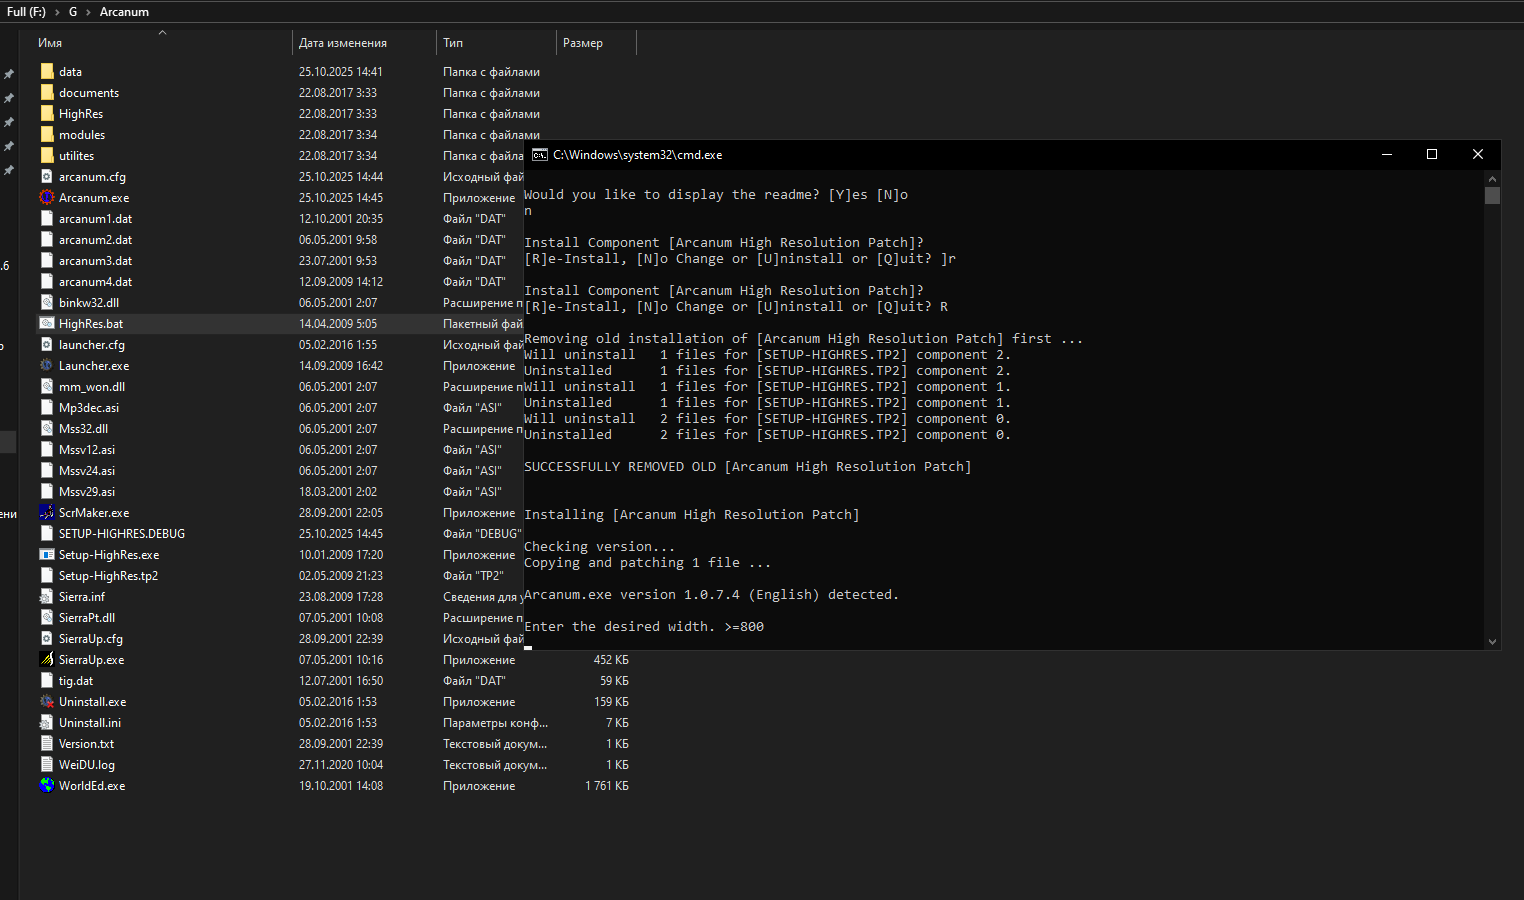Minimize the cmd.exe window
The height and width of the screenshot is (900, 1524).
1387,154
